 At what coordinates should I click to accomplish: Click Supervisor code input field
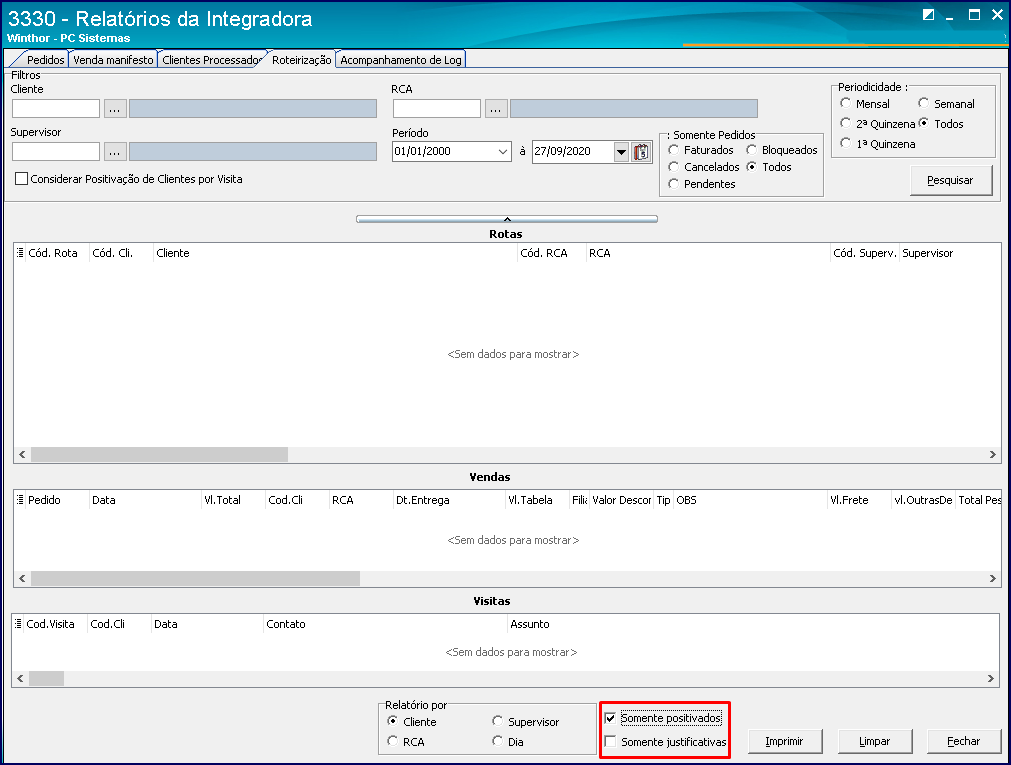click(x=56, y=152)
